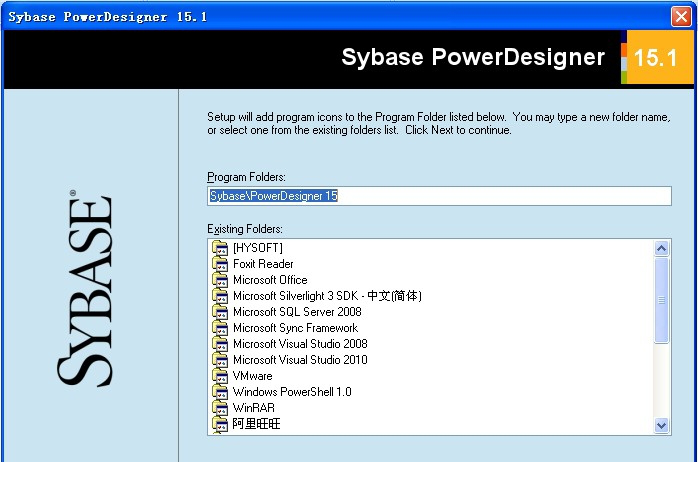Click the folder list scroll down arrow
This screenshot has width=698, height=480.
[x=661, y=425]
